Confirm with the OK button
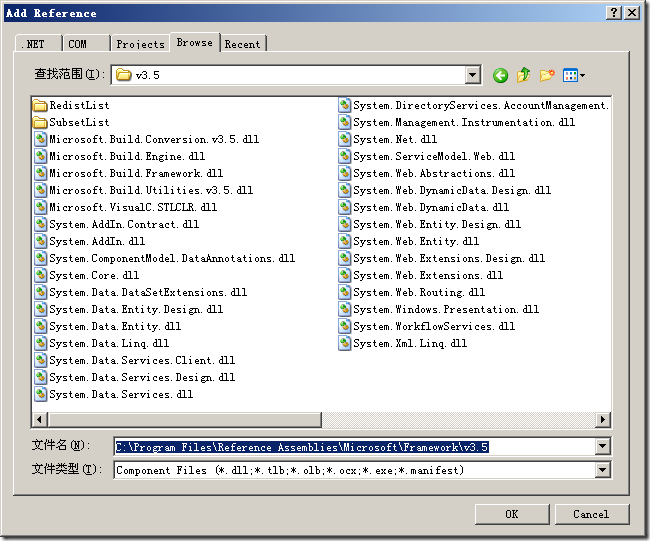Image resolution: width=650 pixels, height=541 pixels. [x=512, y=514]
